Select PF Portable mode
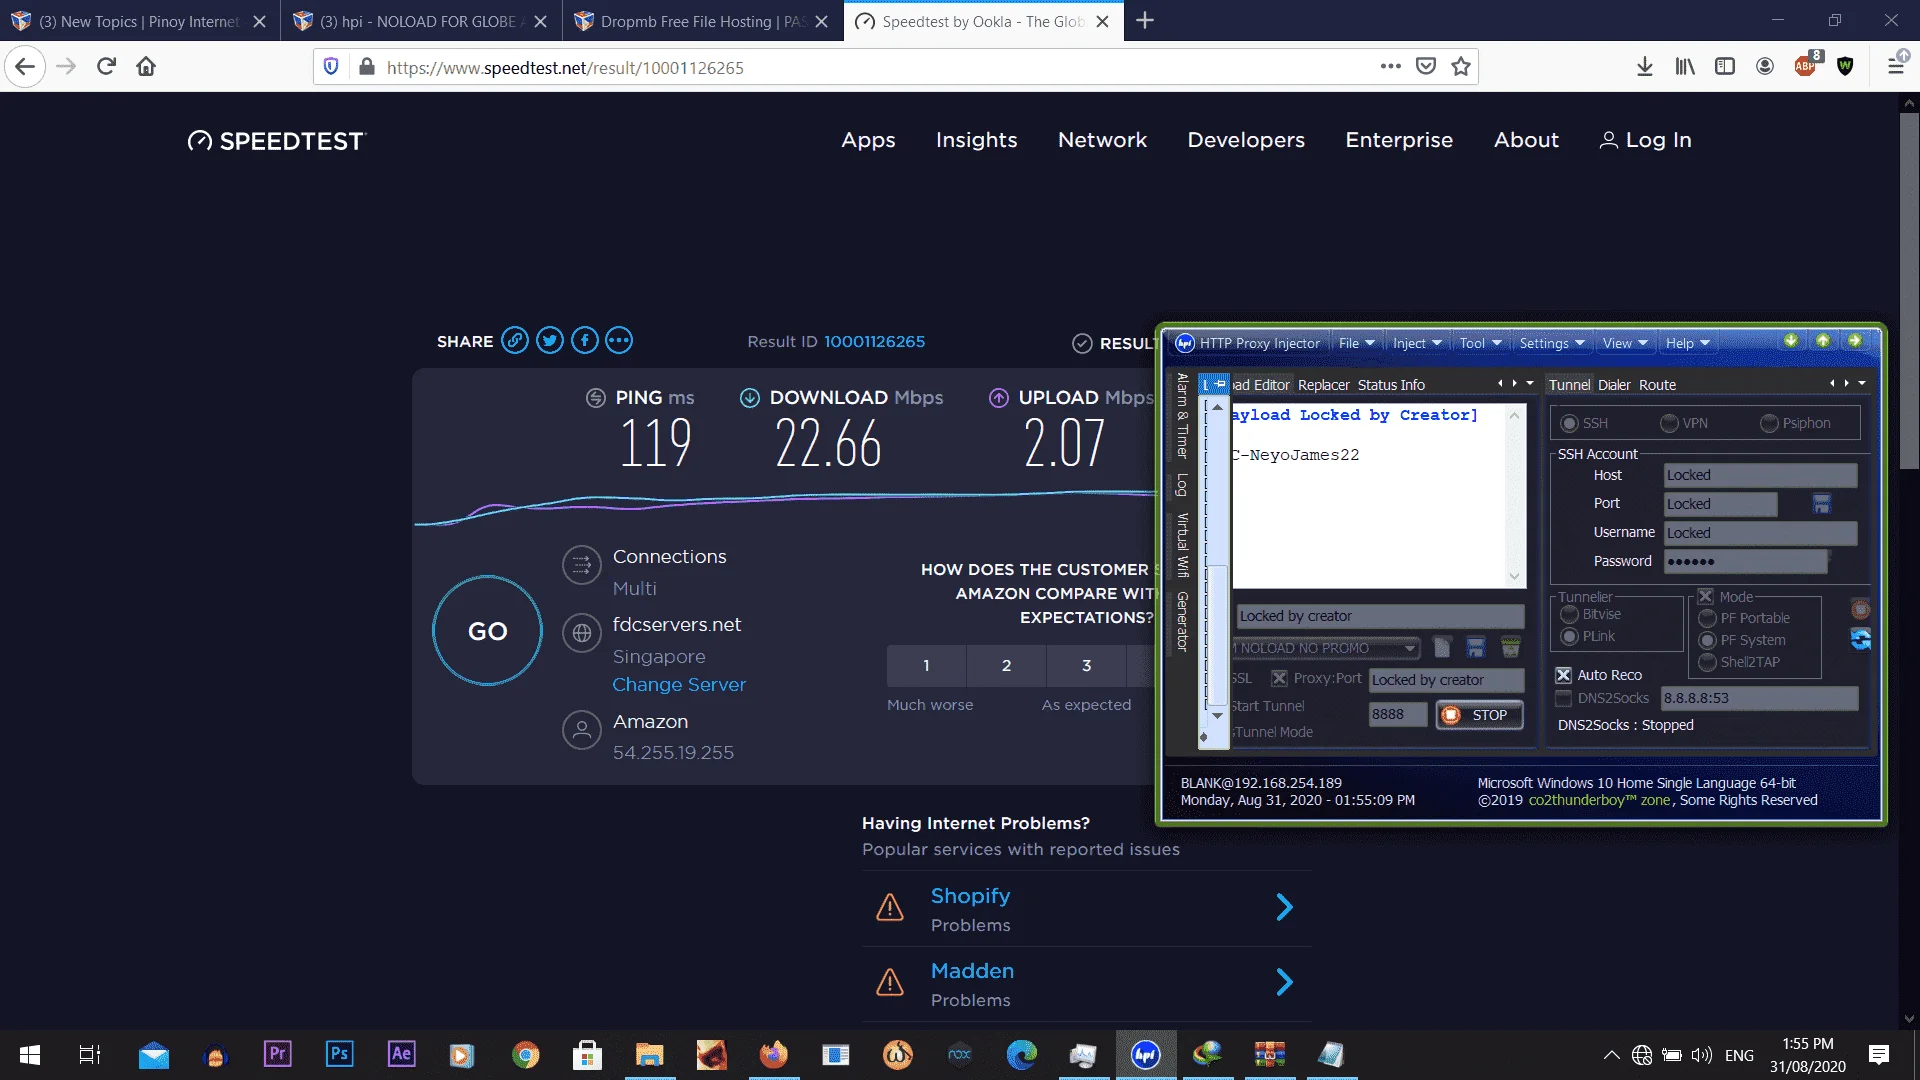The image size is (1920, 1080). [1707, 619]
